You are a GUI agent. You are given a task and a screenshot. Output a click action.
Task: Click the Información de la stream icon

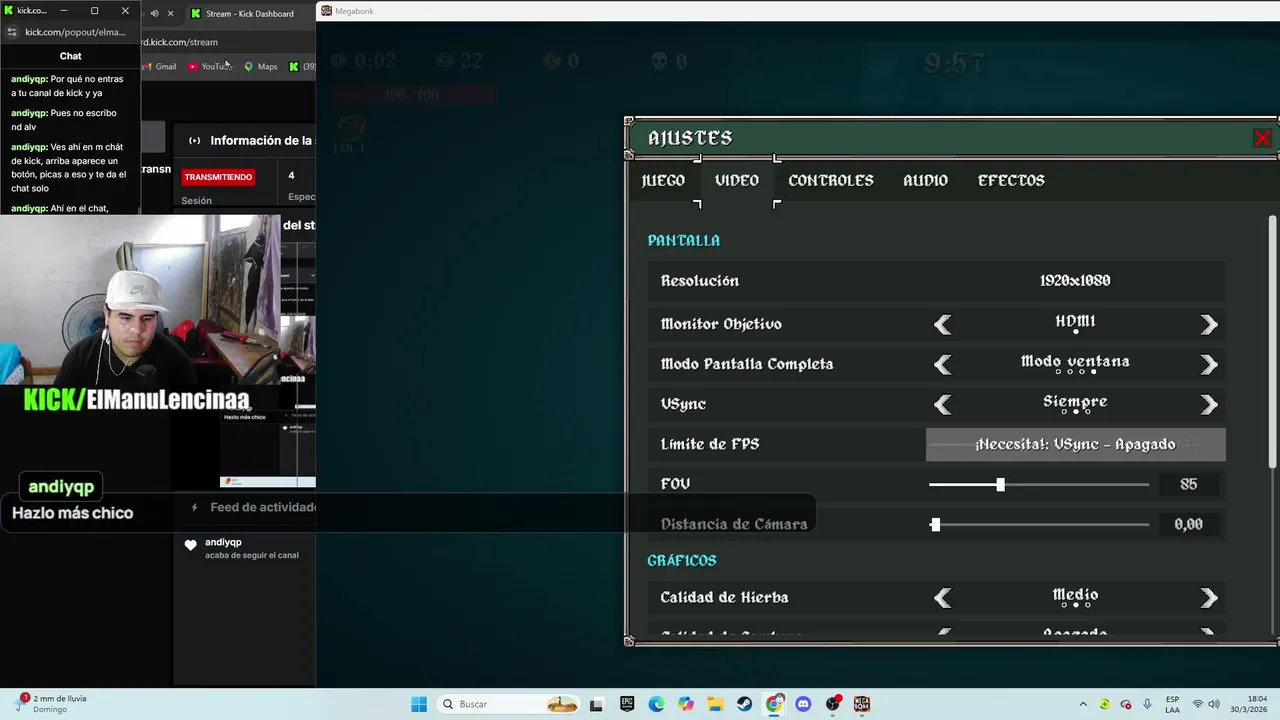pyautogui.click(x=194, y=141)
